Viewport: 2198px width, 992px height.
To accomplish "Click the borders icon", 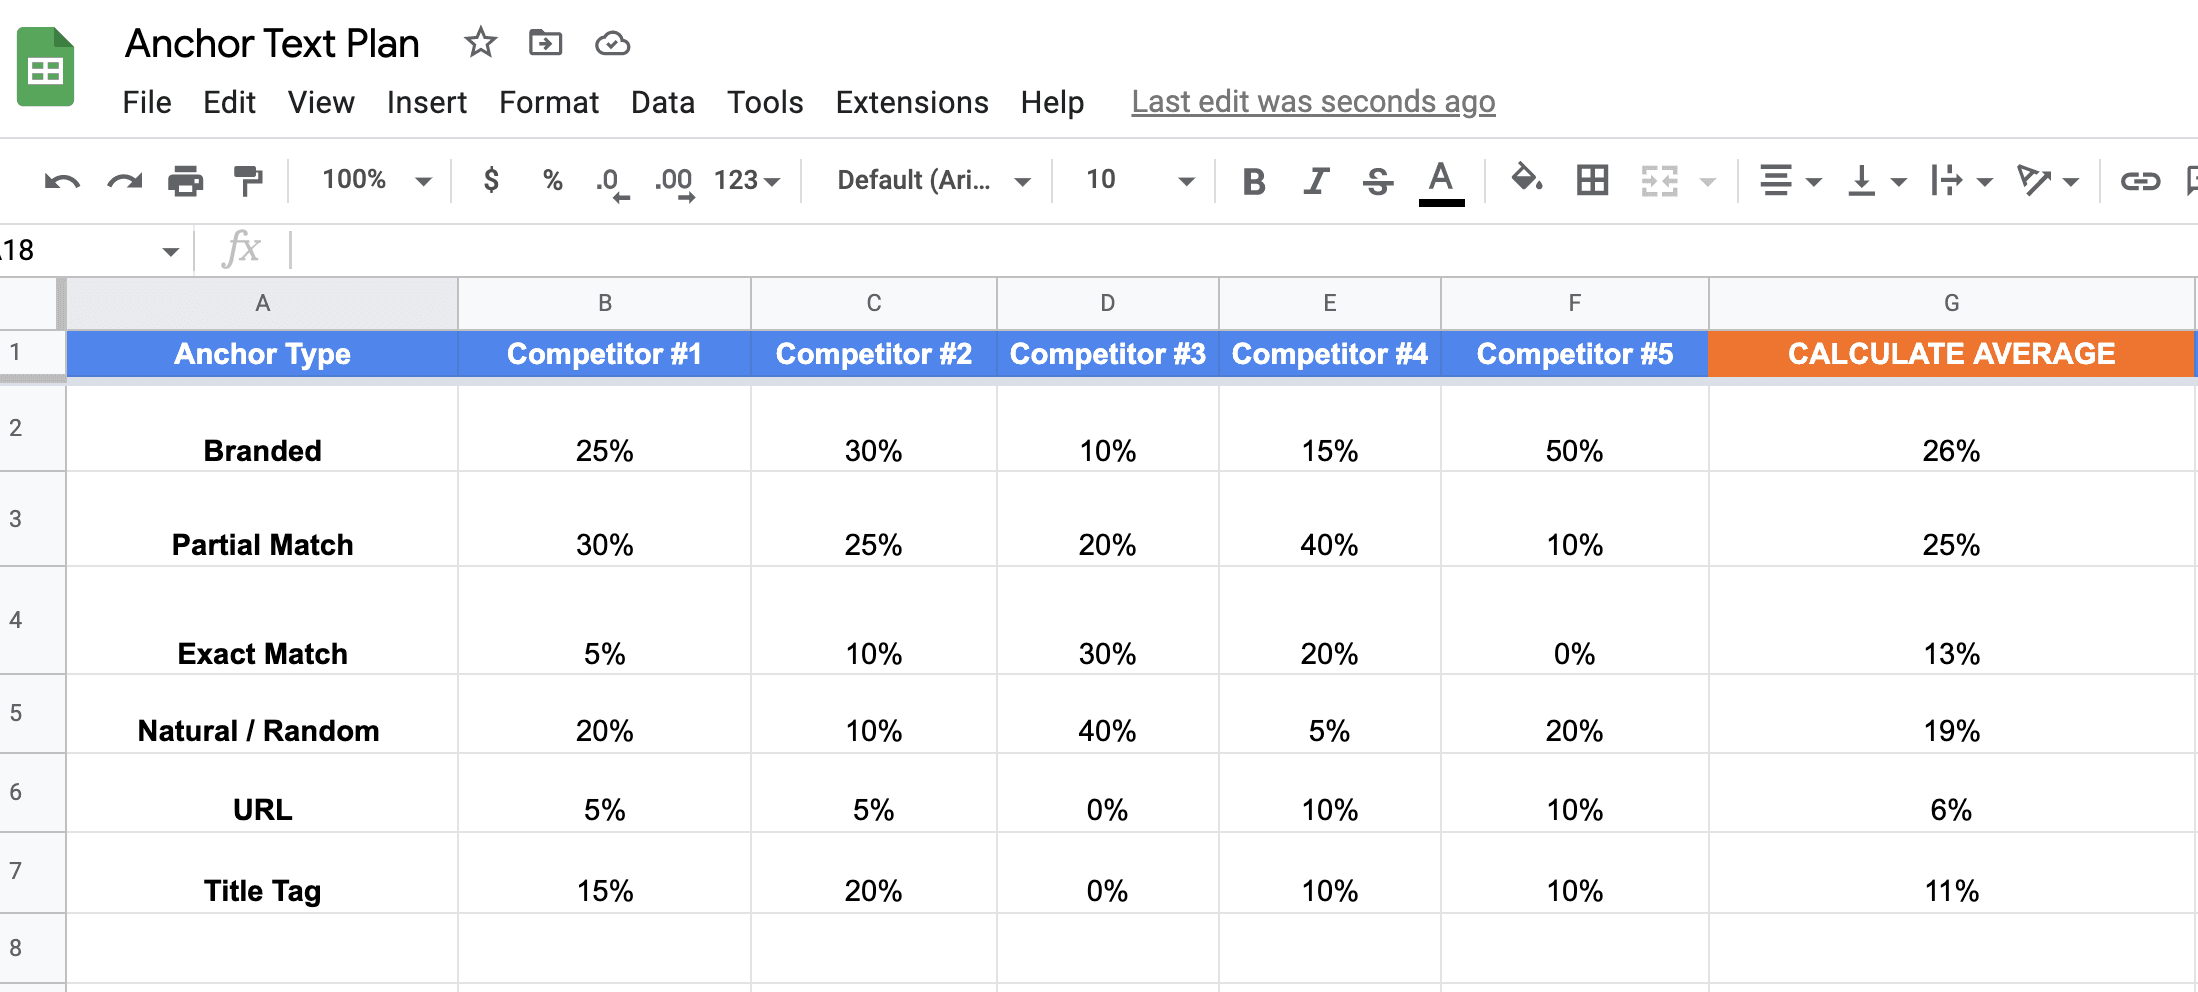I will coord(1592,180).
